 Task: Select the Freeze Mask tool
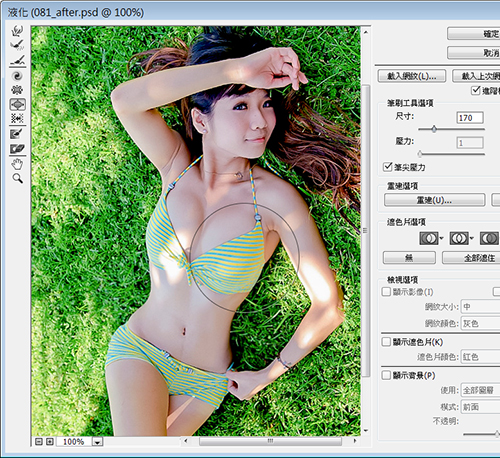[17, 134]
